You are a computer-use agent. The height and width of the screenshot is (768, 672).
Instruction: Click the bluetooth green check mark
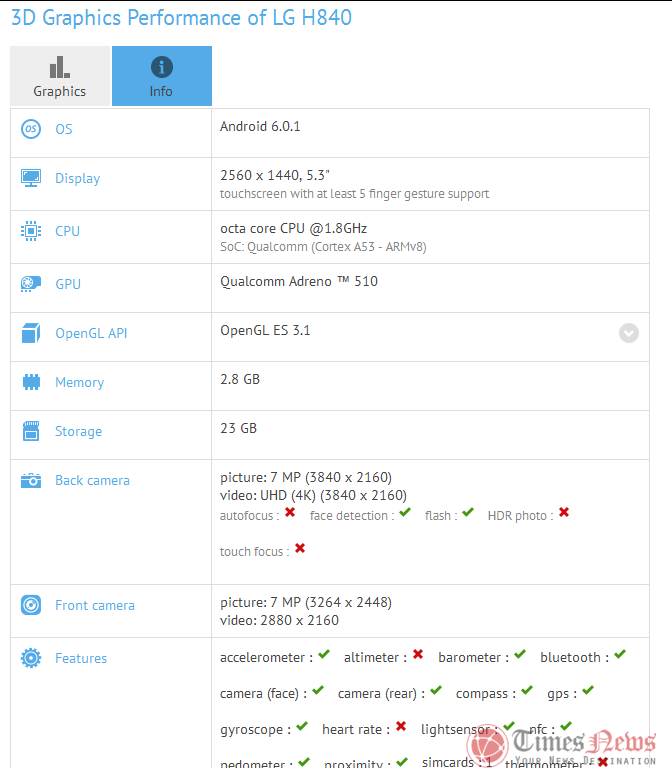[620, 655]
